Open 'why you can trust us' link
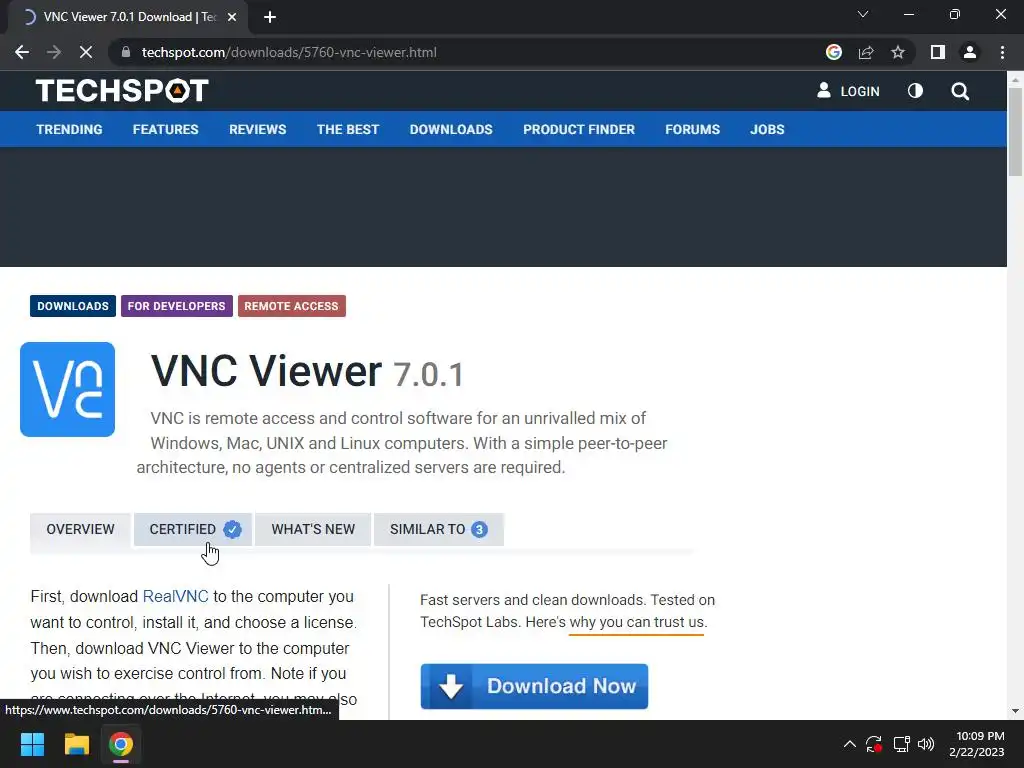The height and width of the screenshot is (768, 1024). (x=637, y=622)
